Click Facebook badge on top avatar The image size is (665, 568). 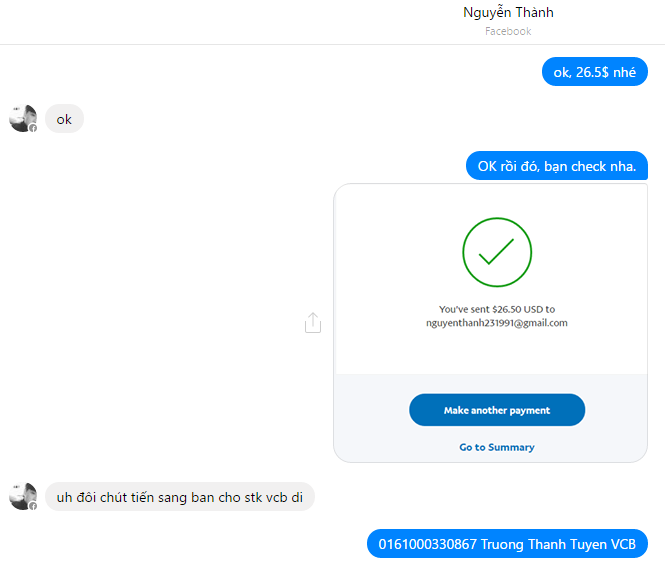pyautogui.click(x=33, y=128)
